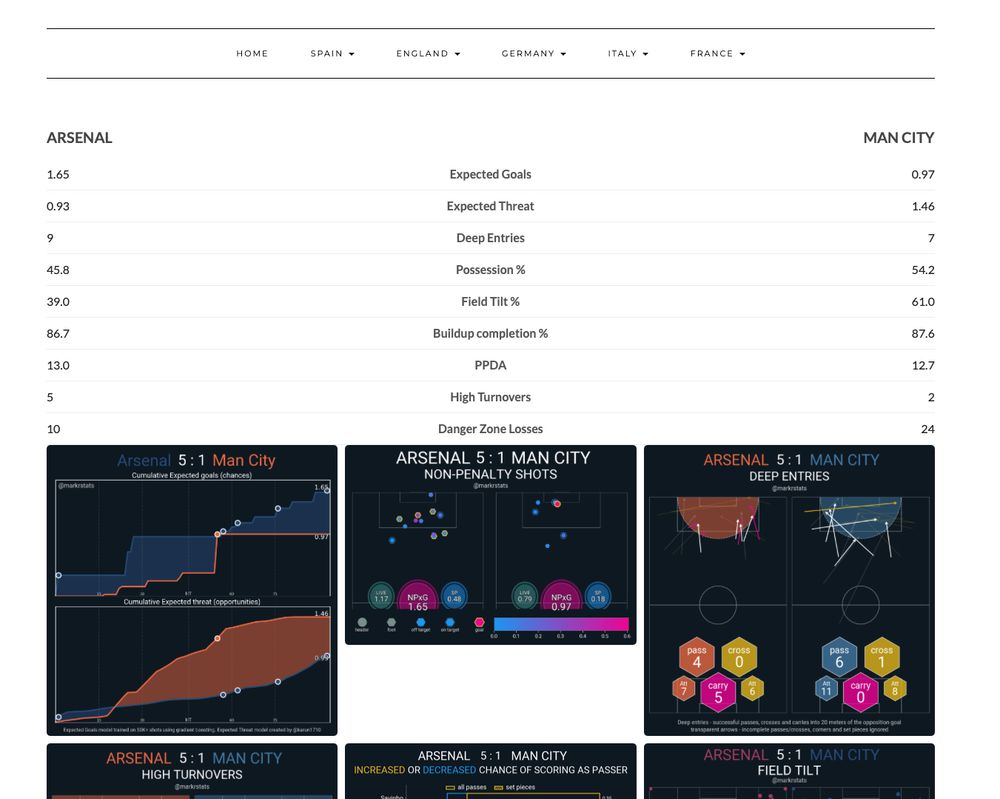This screenshot has width=1000, height=799.
Task: Select the Expected Goals row label
Action: [490, 174]
